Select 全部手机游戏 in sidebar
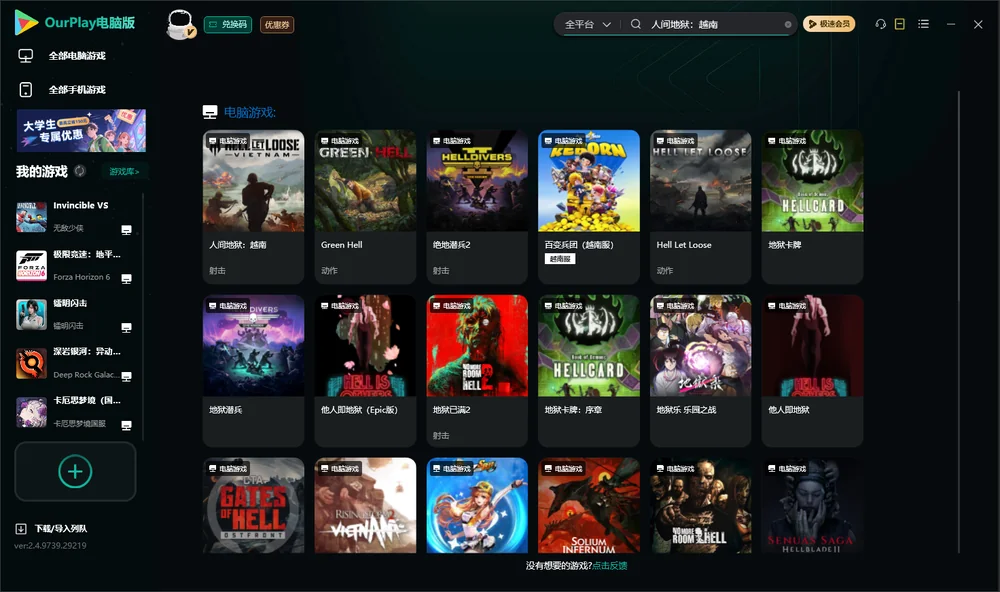The width and height of the screenshot is (1000, 592). [77, 89]
